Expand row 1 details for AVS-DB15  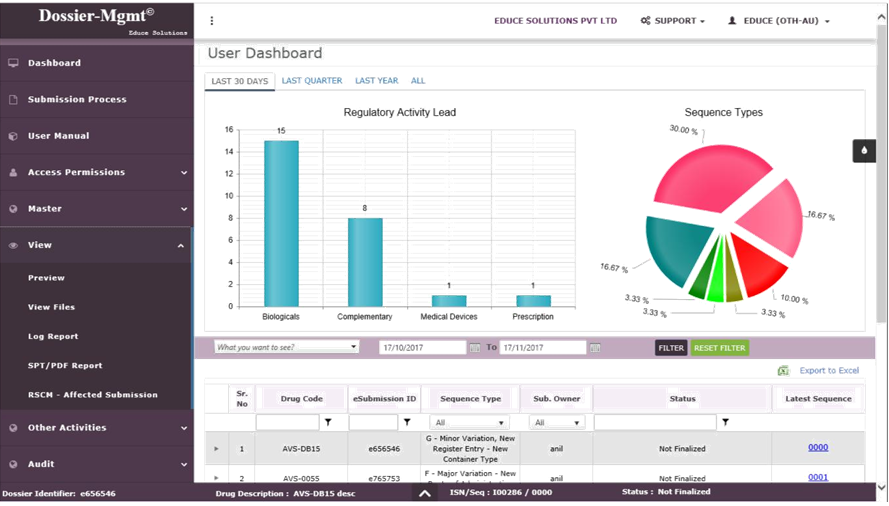click(x=217, y=449)
